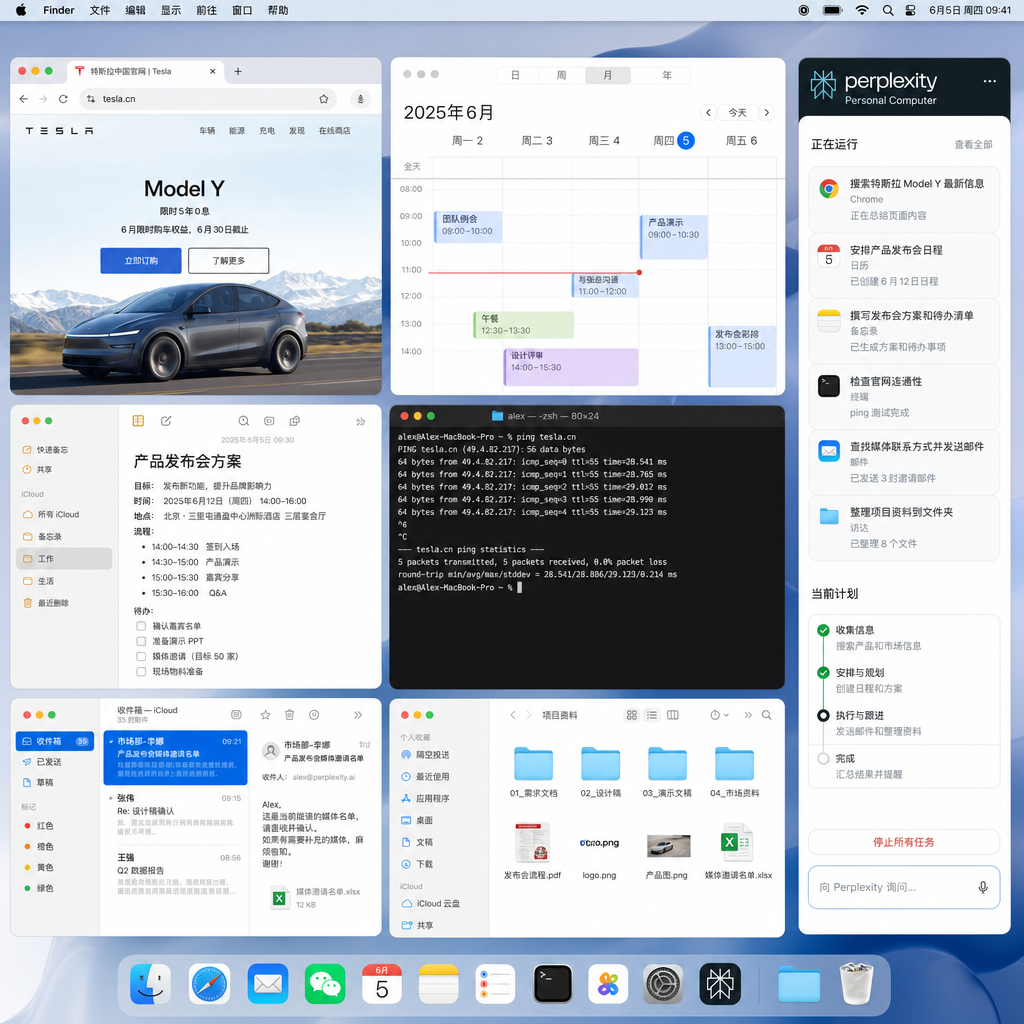The image size is (1024, 1024).
Task: Select 工作 folder in Notes sidebar
Action: coord(64,558)
